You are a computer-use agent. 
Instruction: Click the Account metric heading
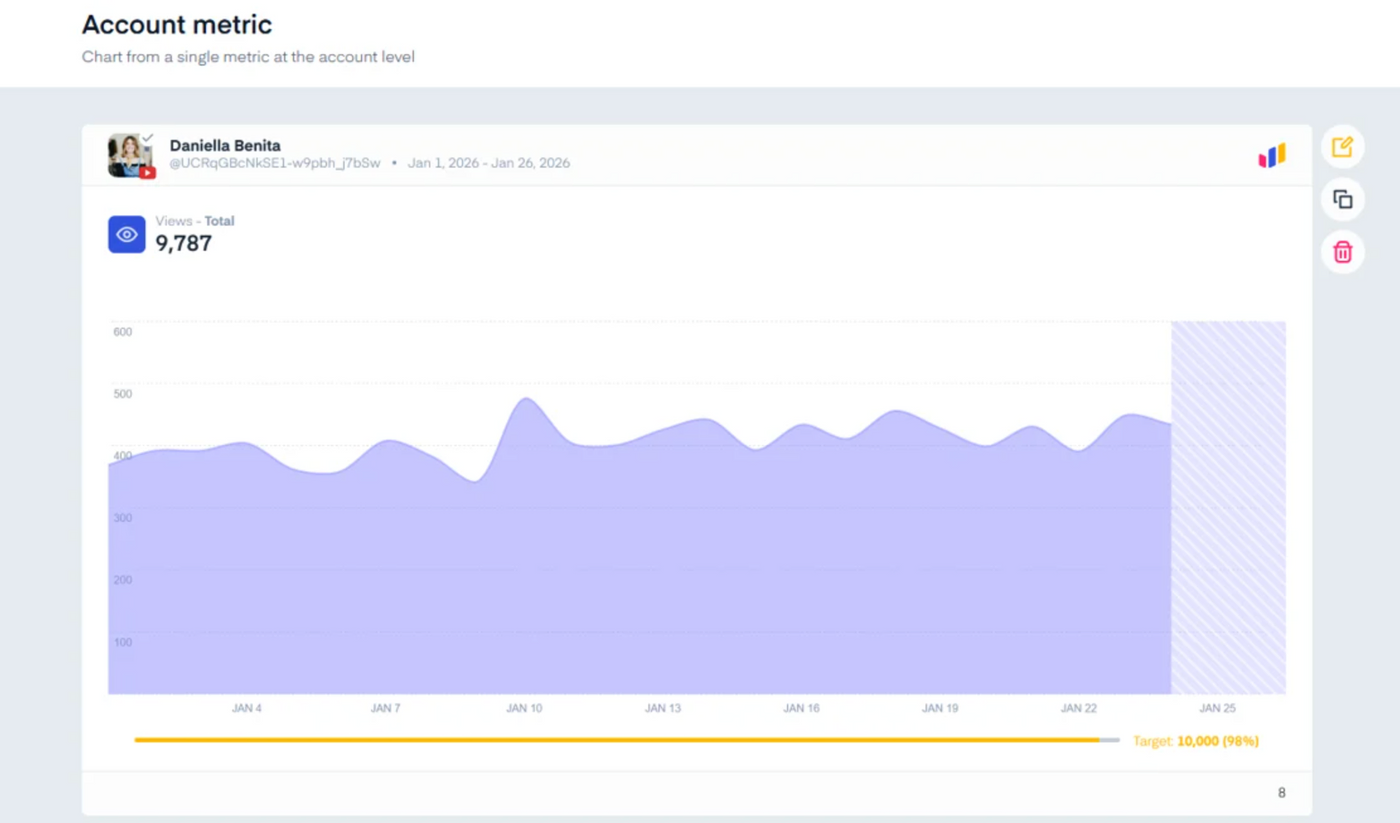(x=177, y=25)
